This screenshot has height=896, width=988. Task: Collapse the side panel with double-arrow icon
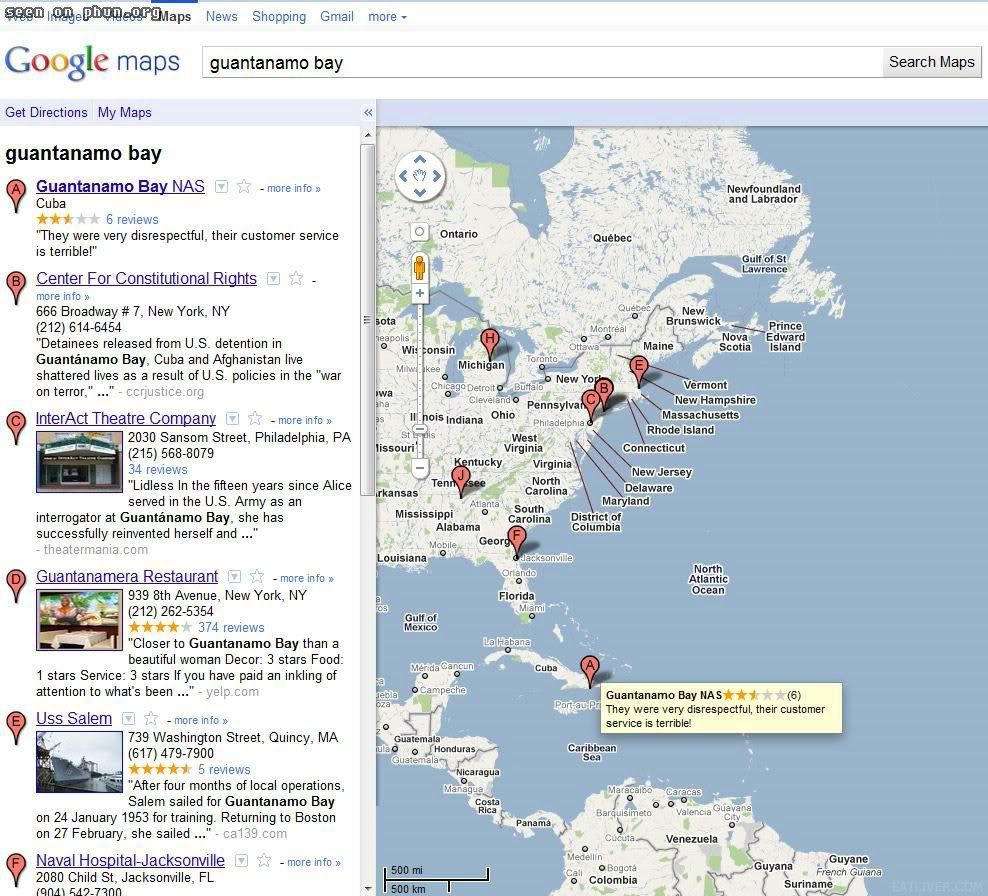coord(367,113)
